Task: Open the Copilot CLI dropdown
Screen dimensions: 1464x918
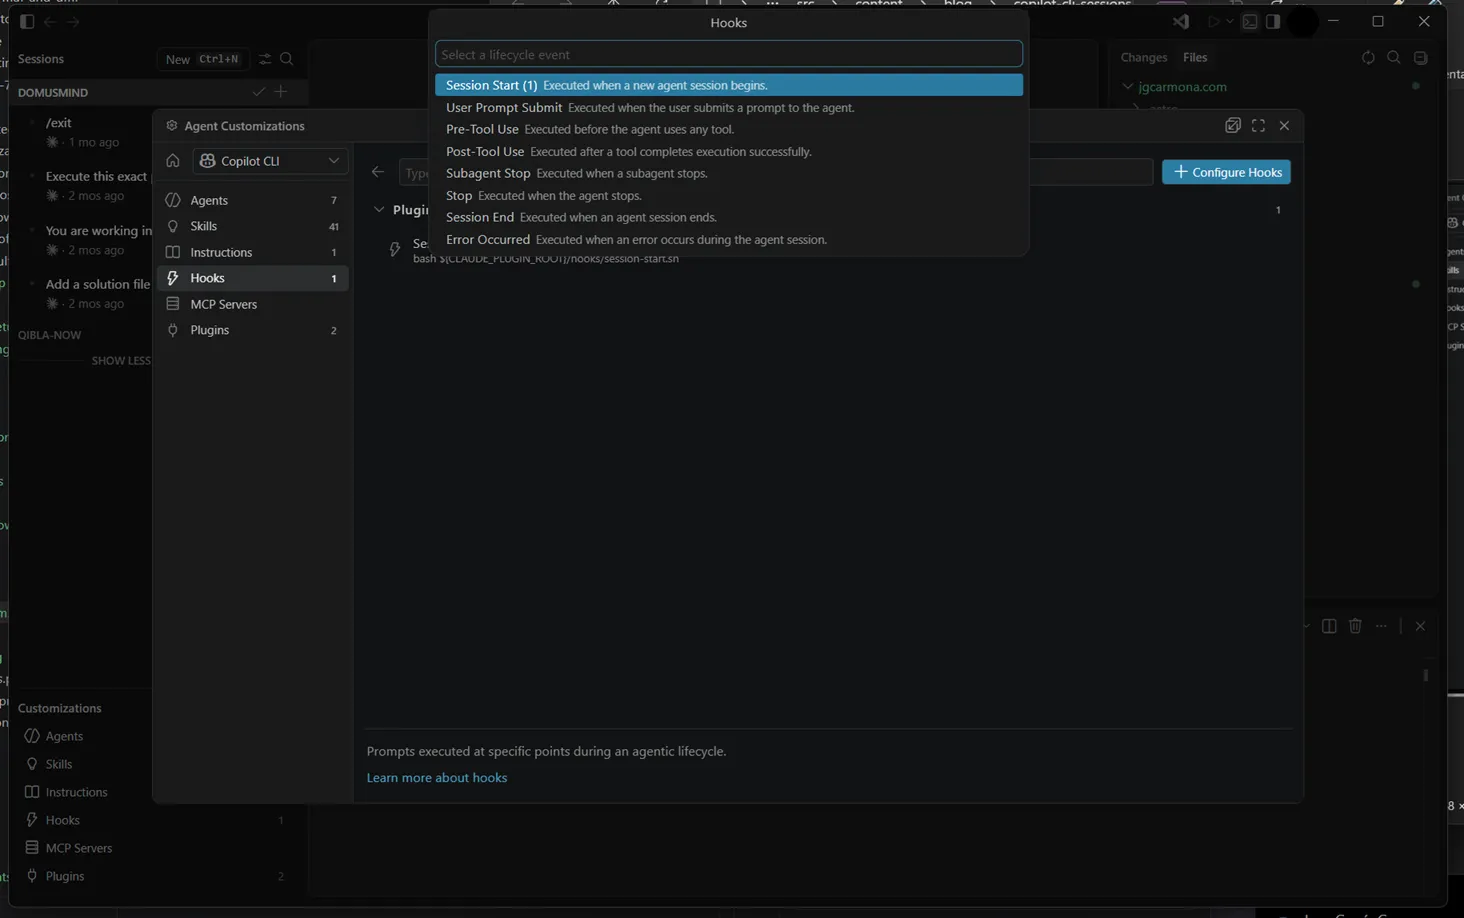Action: (270, 161)
